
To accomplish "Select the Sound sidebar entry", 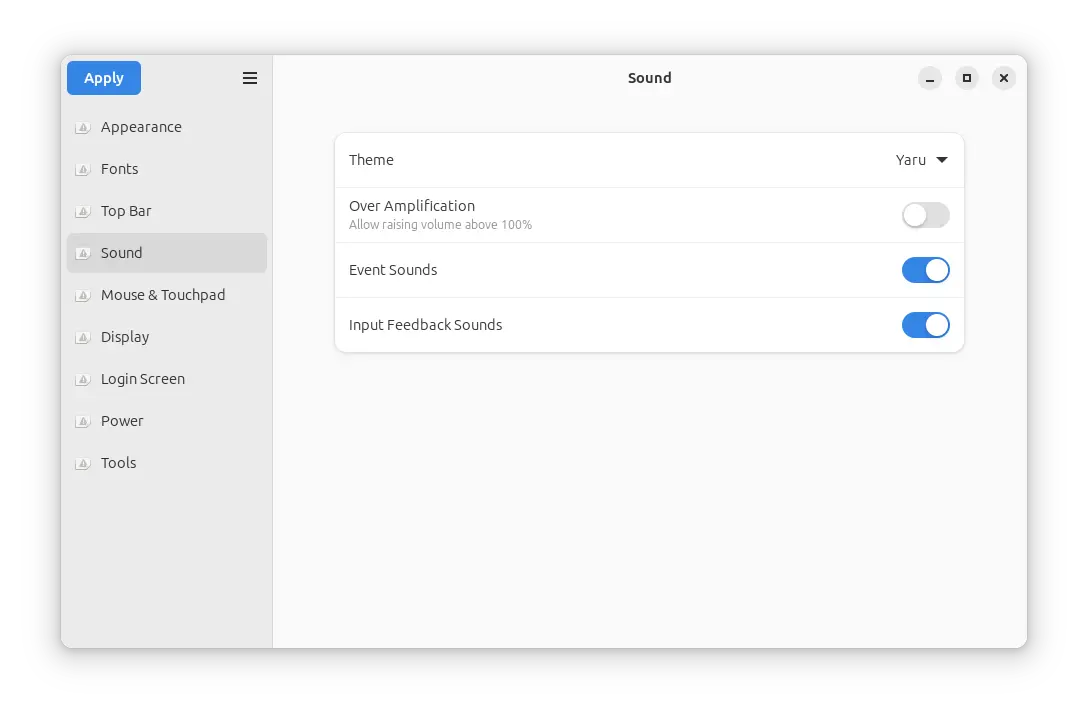I will pos(122,253).
